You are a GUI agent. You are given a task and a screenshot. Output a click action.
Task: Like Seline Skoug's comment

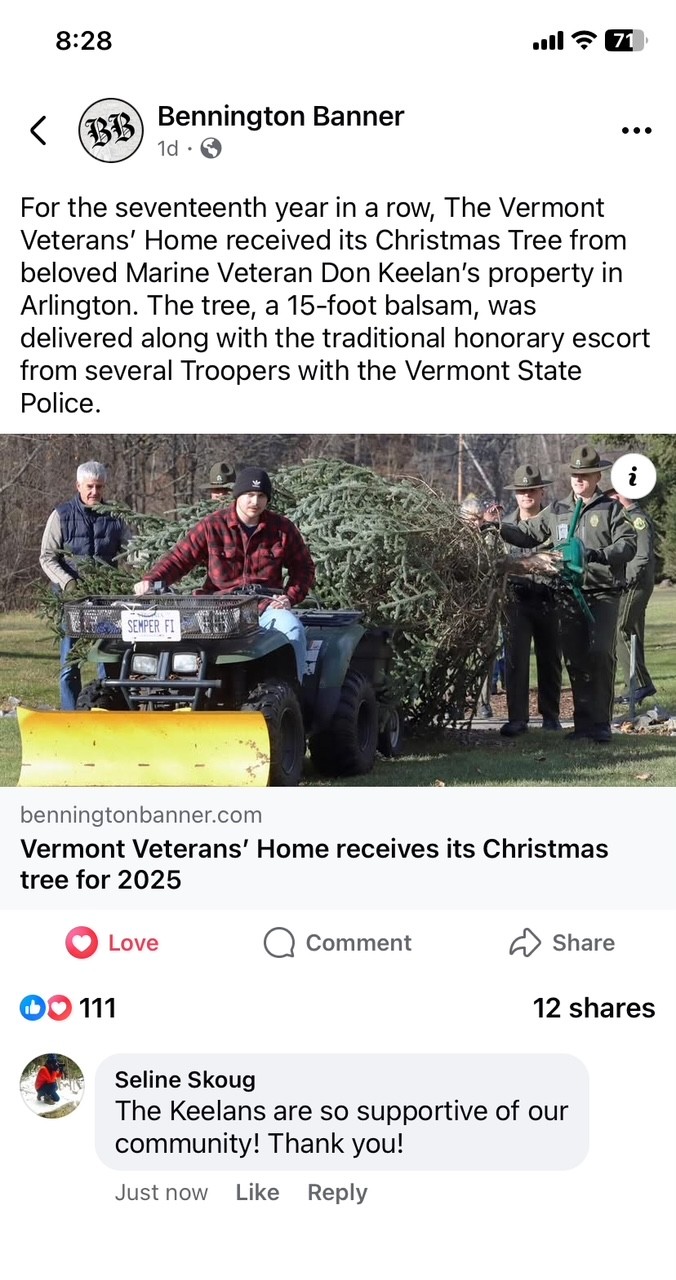(x=257, y=1193)
